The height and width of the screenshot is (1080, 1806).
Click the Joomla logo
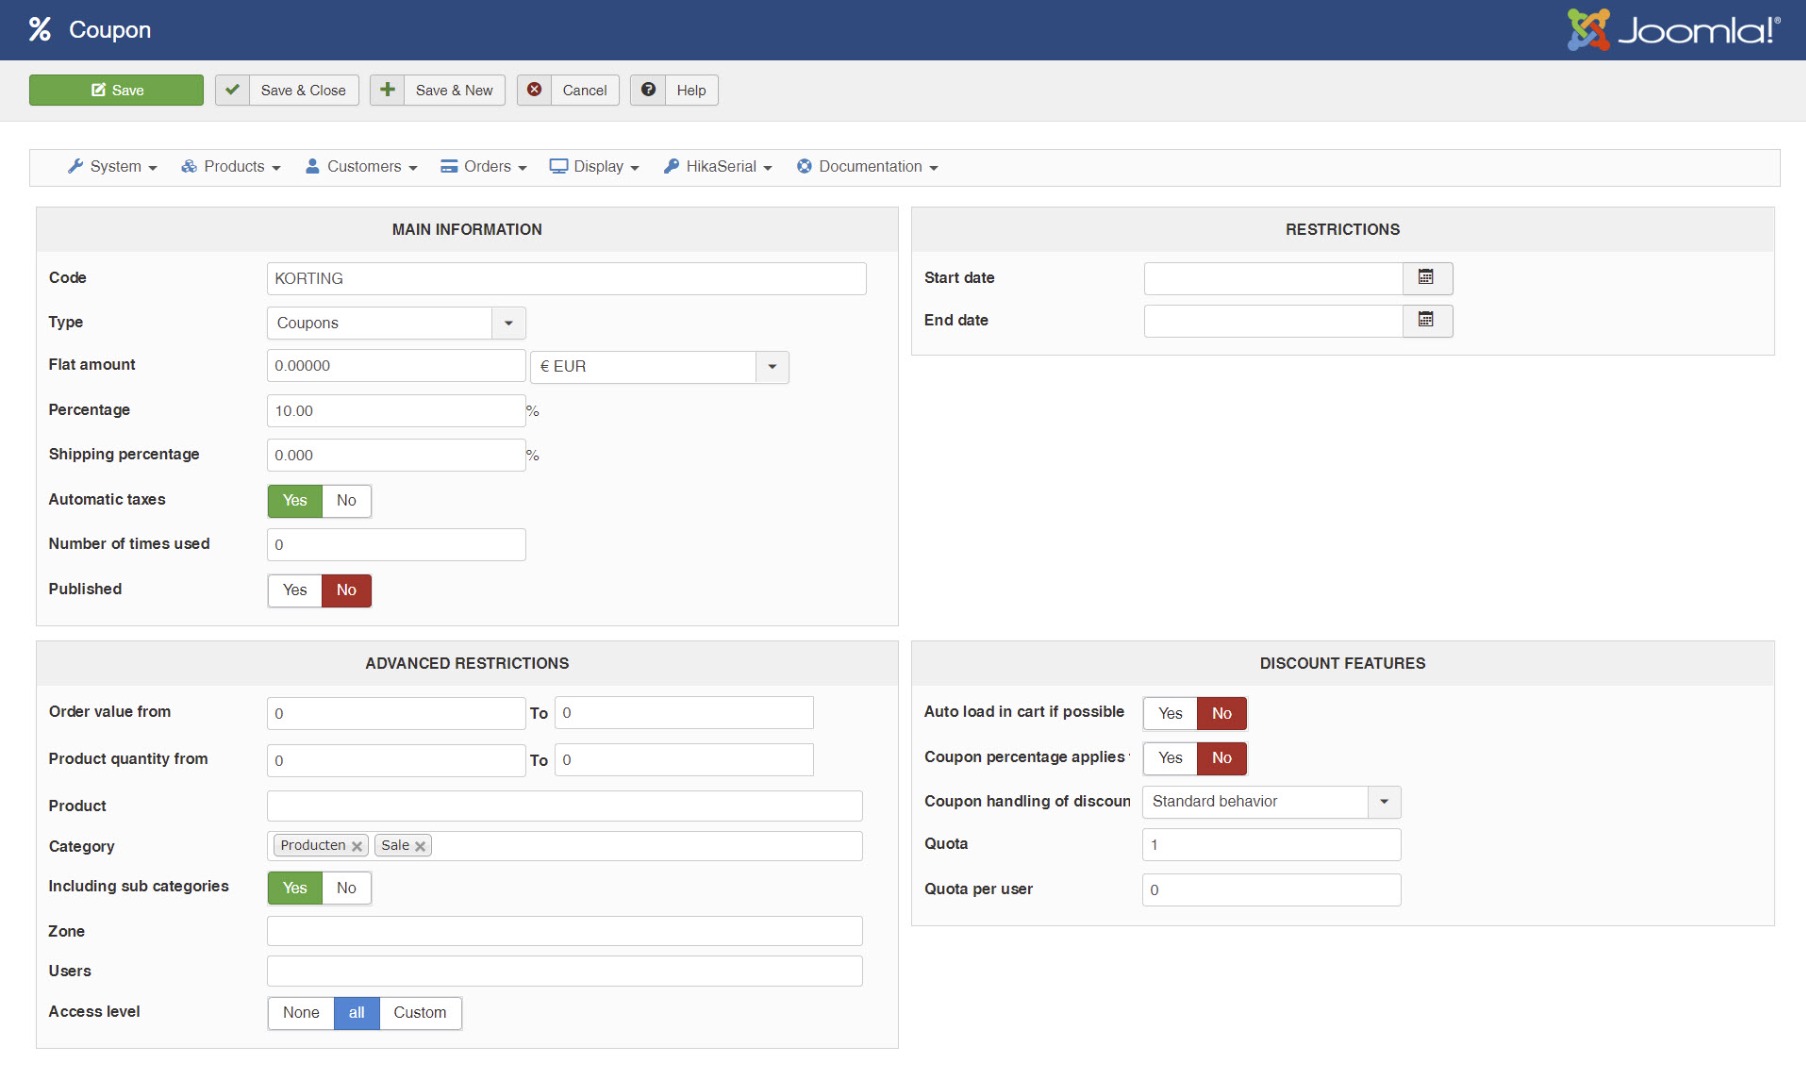pyautogui.click(x=1673, y=30)
